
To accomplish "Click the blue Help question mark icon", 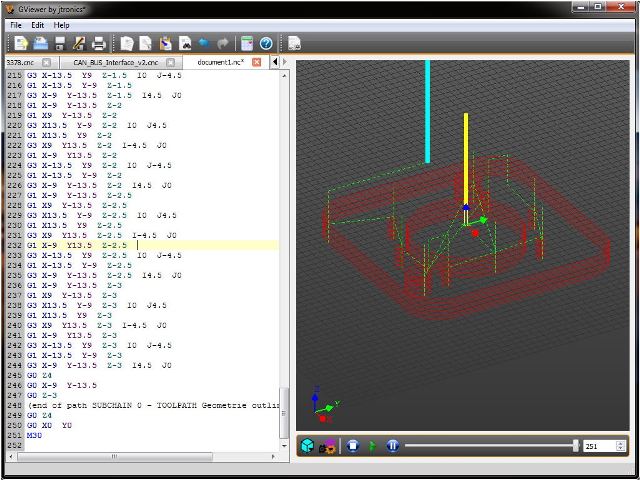I will tap(266, 43).
